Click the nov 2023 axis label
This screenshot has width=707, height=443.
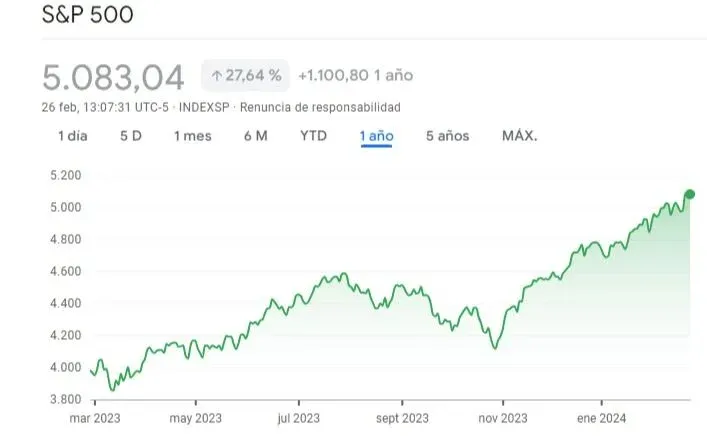pos(500,419)
